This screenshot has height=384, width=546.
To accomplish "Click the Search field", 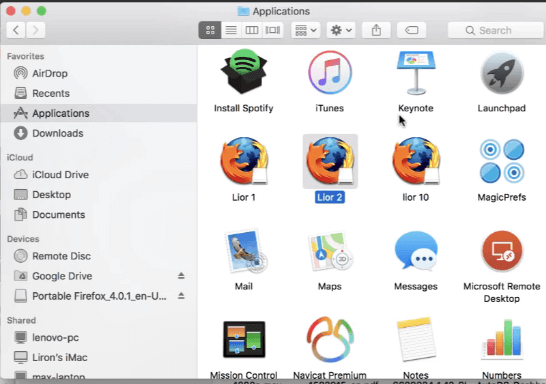I will click(x=496, y=30).
